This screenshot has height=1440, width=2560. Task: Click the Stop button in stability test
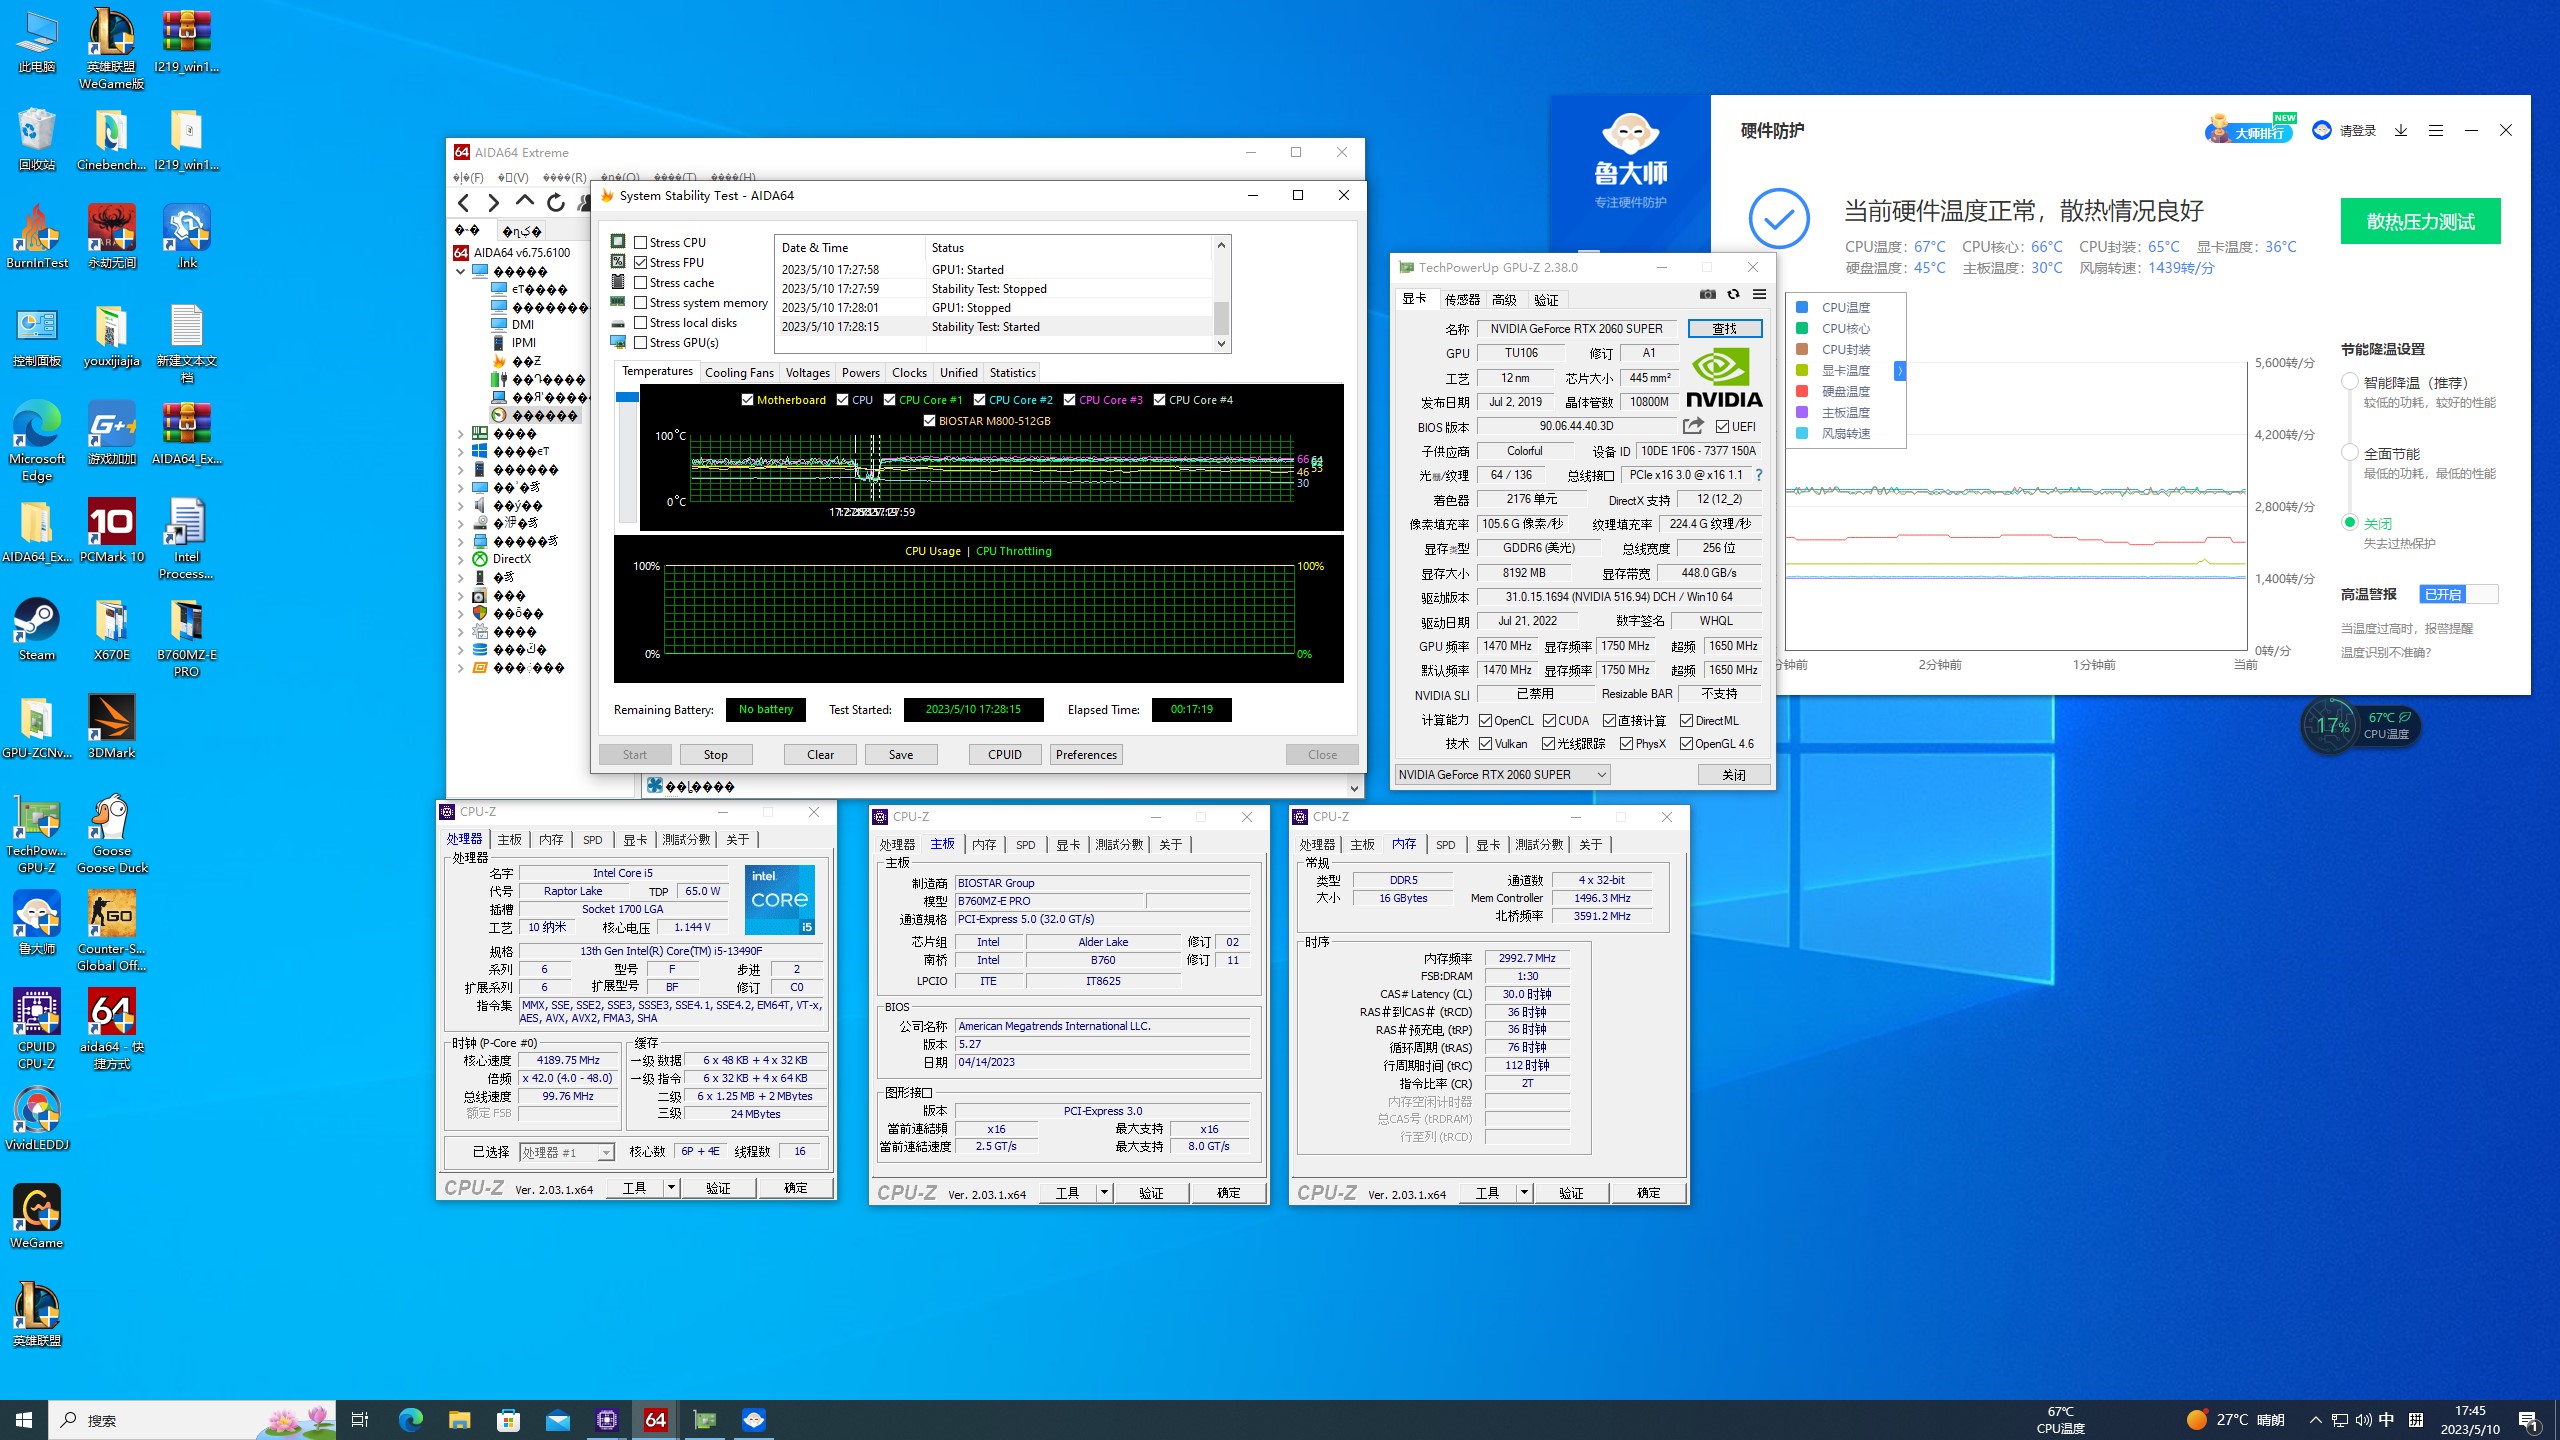click(x=715, y=755)
